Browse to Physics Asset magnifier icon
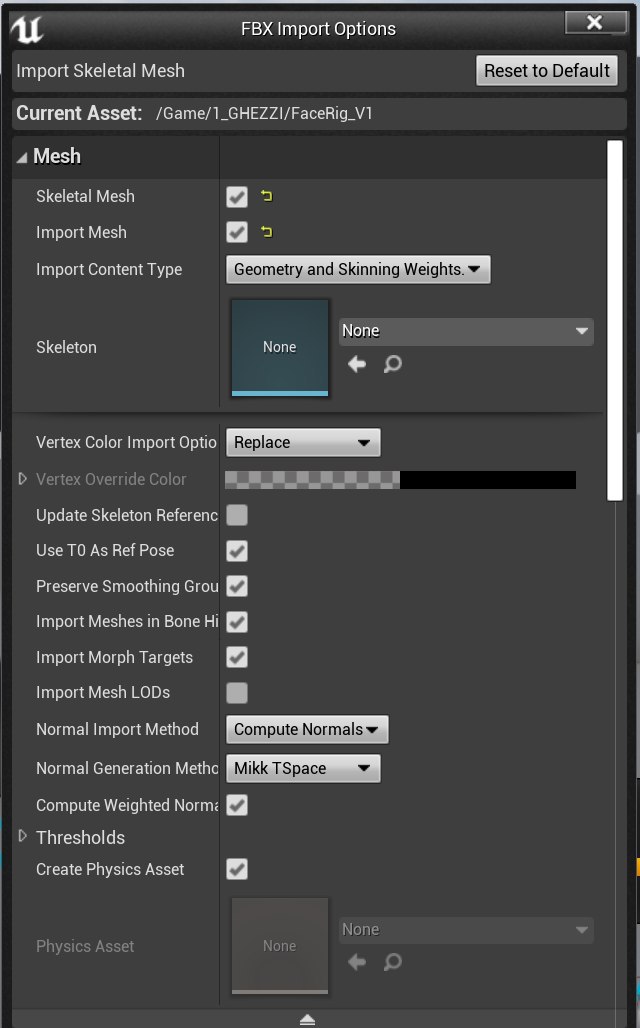The height and width of the screenshot is (1028, 640). [x=392, y=962]
